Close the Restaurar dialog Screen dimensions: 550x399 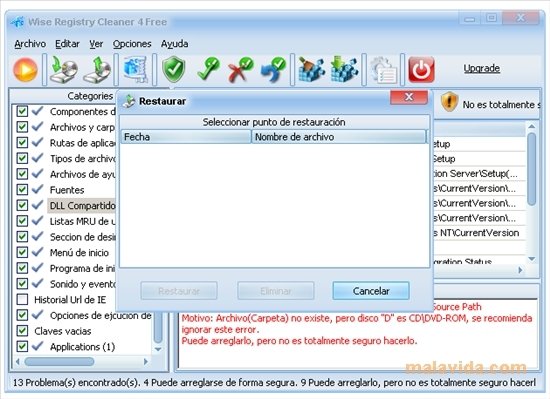pyautogui.click(x=409, y=97)
